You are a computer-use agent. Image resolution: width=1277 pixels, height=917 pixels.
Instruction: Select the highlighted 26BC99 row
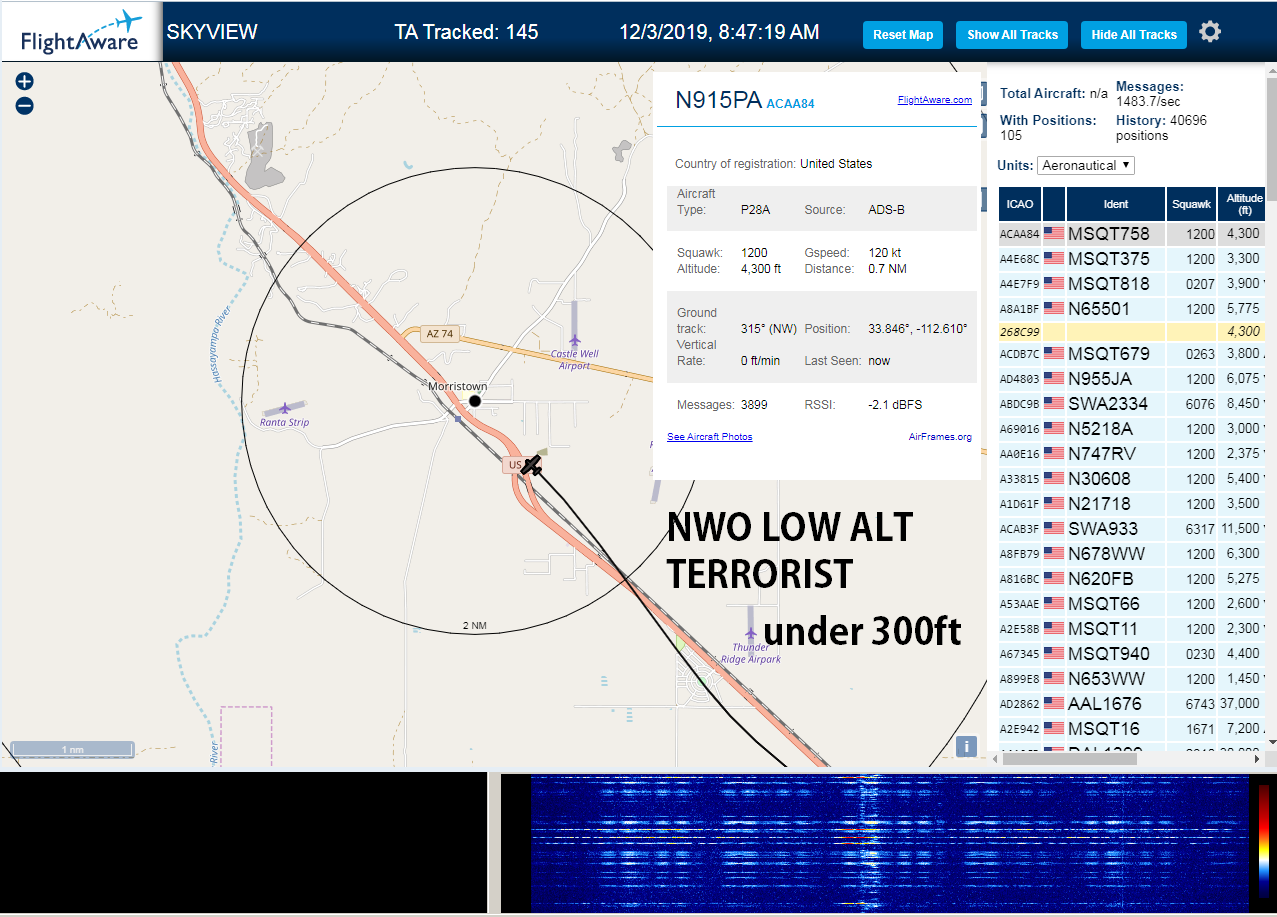click(1132, 332)
